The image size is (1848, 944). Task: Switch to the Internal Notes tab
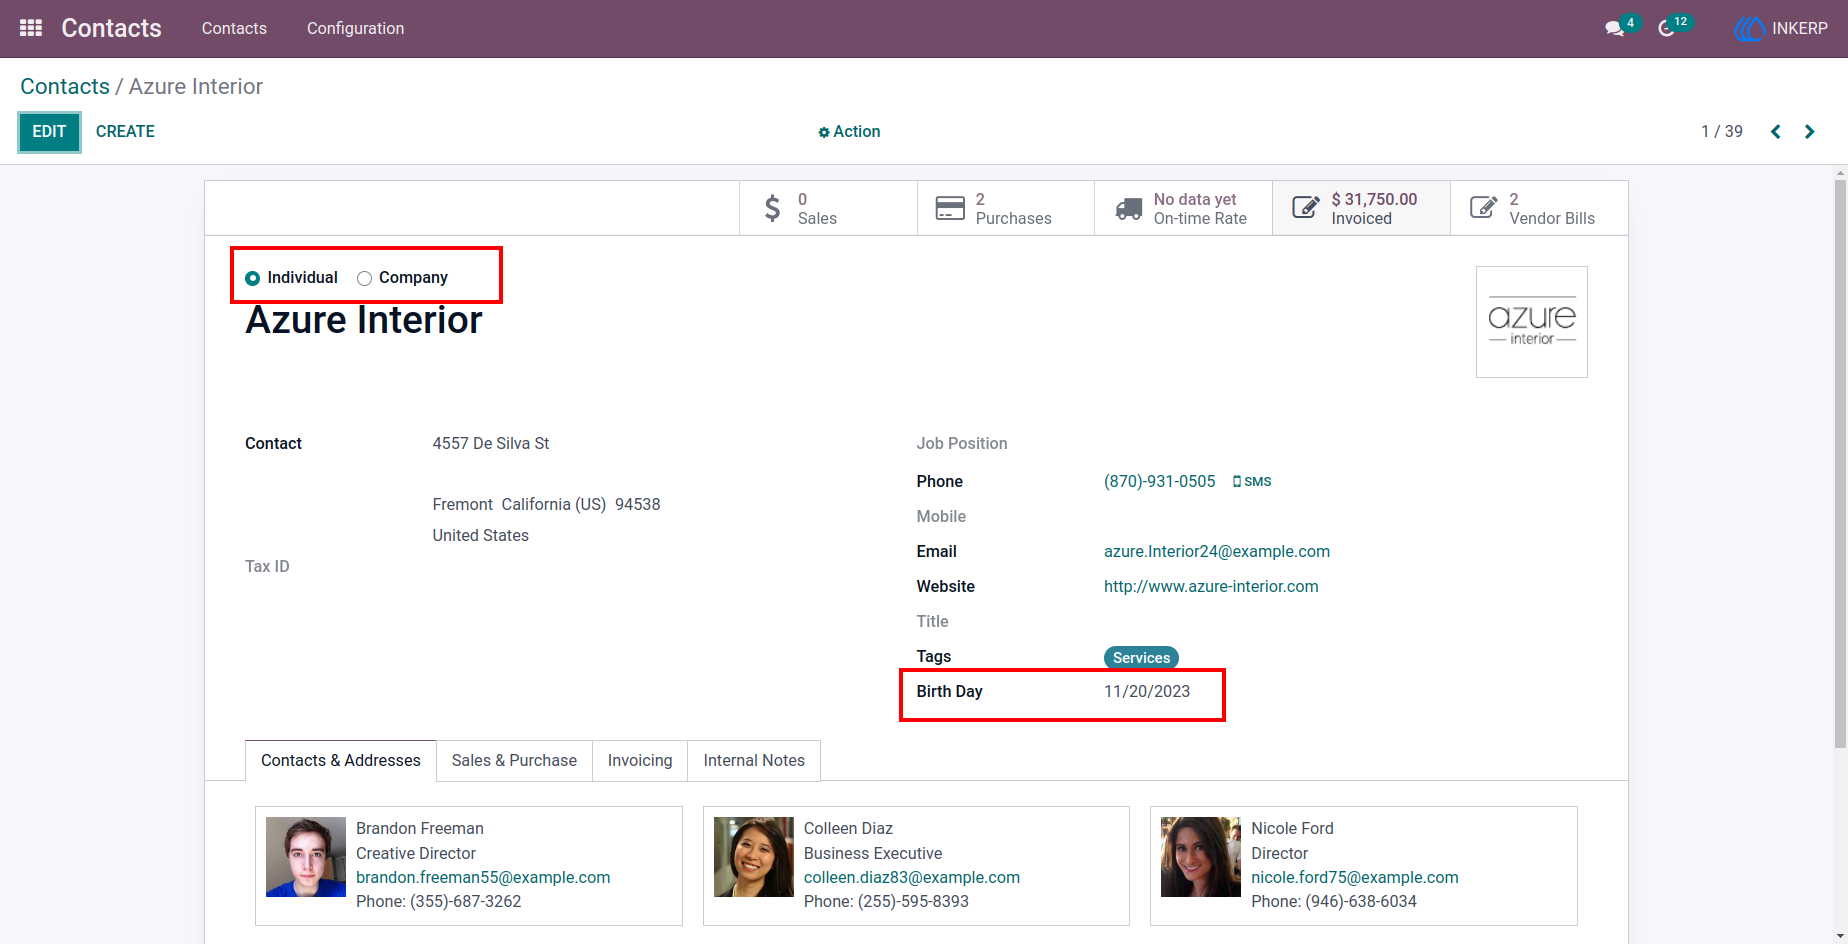pos(754,761)
